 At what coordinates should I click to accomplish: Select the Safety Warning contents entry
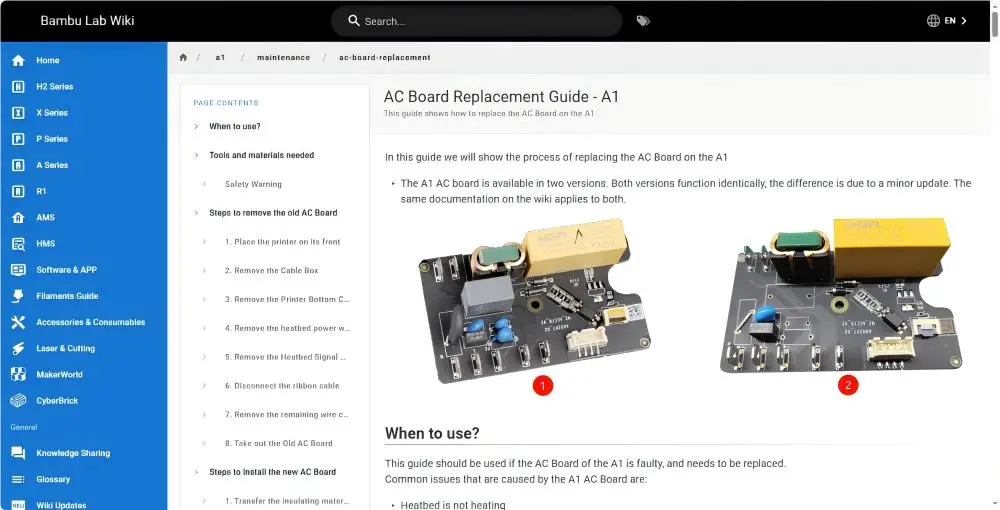(253, 184)
